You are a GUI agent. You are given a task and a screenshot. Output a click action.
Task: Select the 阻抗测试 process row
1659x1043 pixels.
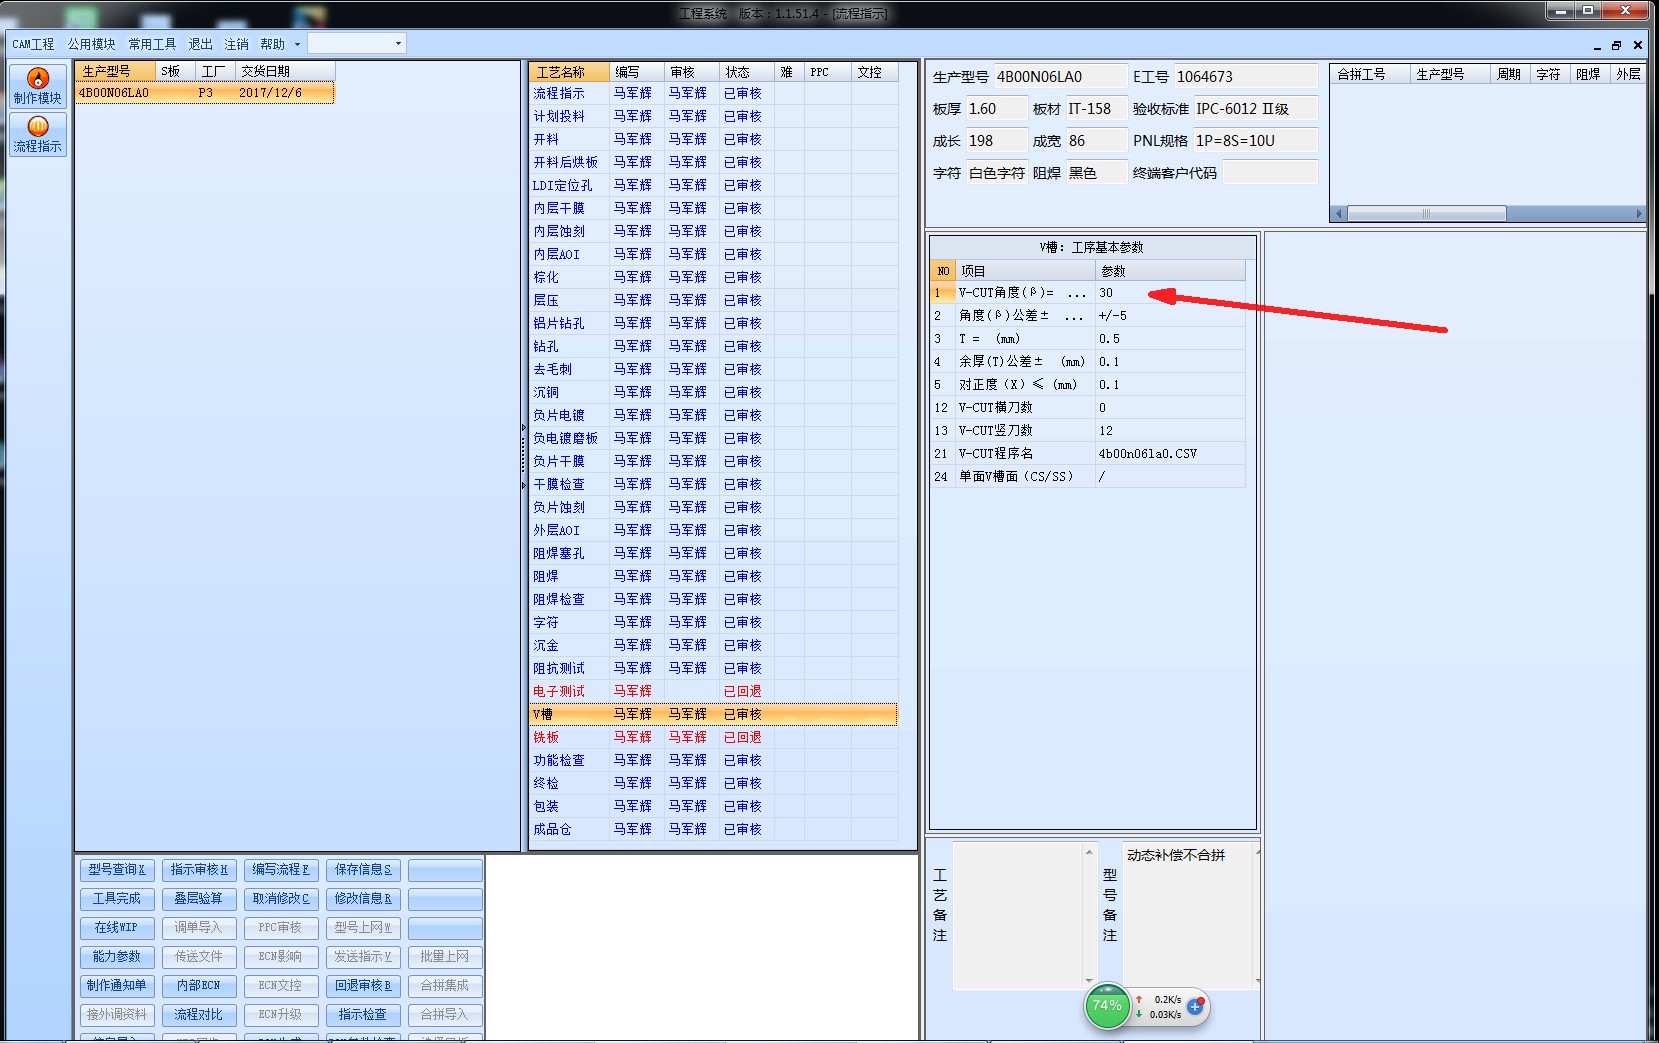713,668
